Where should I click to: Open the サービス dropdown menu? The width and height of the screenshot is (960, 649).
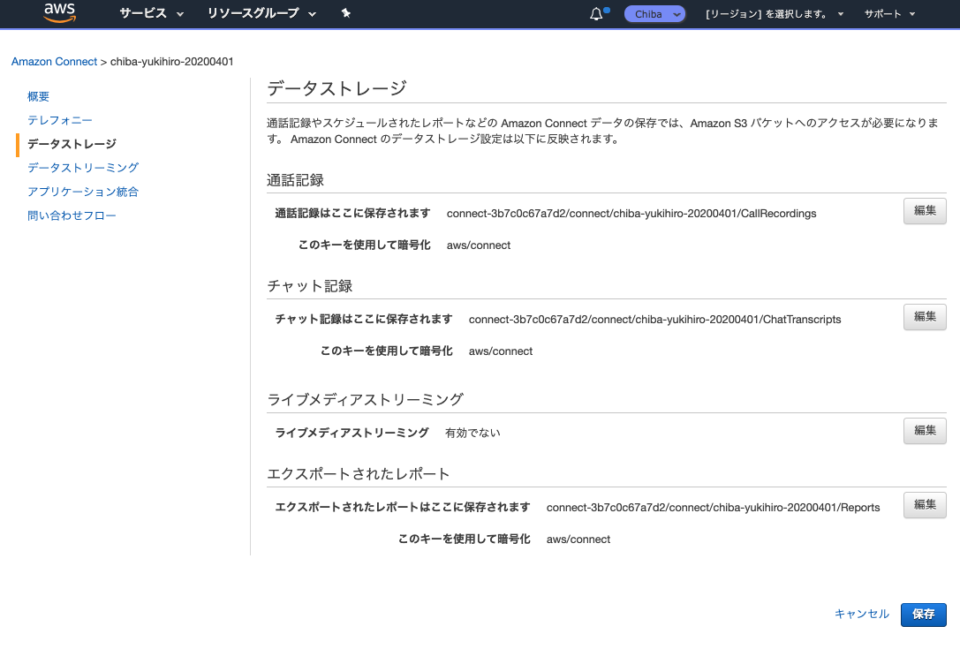(x=151, y=13)
